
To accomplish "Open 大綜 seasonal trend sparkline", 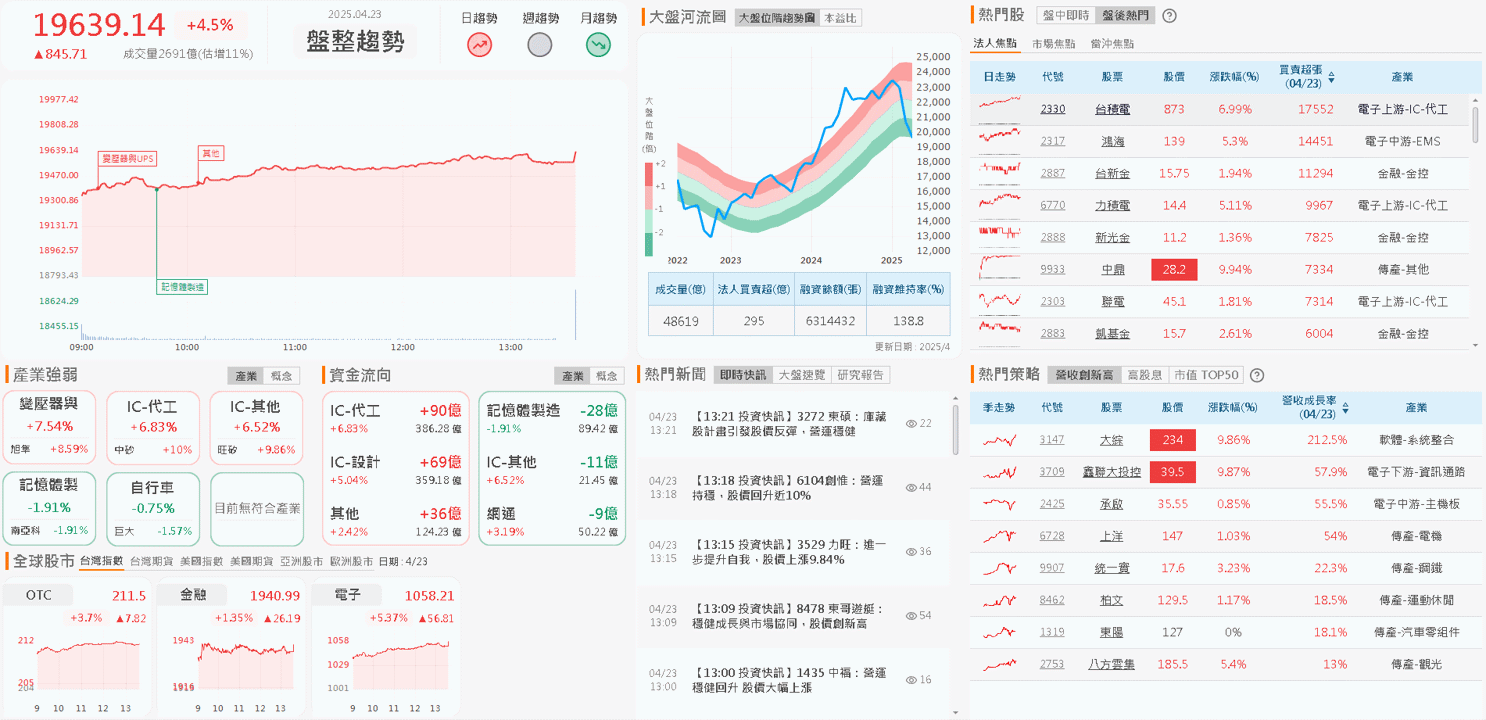I will 1000,440.
